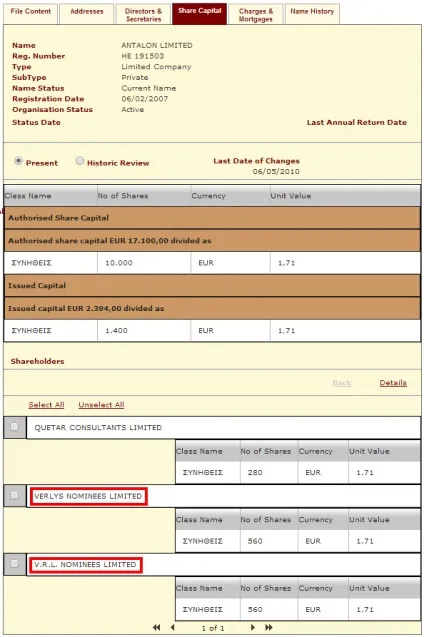Select the Present radio button
The height and width of the screenshot is (637, 424).
click(18, 161)
